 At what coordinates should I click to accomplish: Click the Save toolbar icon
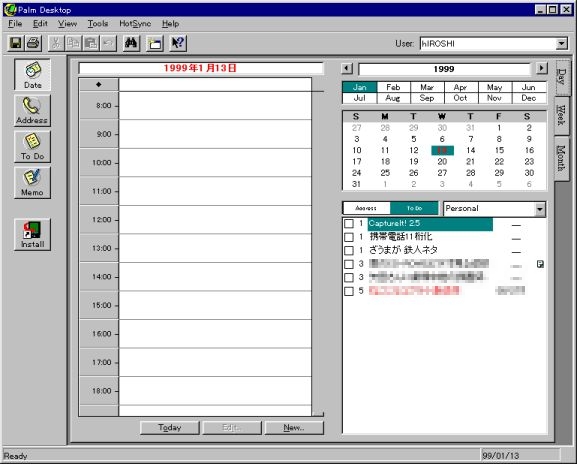(x=15, y=43)
